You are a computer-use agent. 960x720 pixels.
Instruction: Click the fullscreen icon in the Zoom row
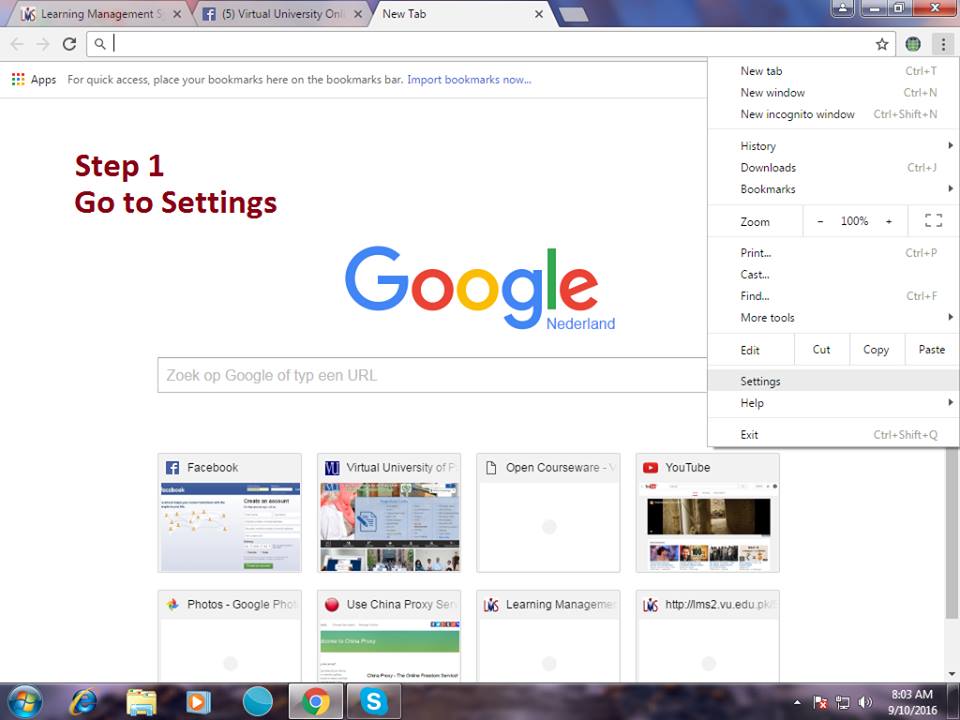[x=933, y=221]
